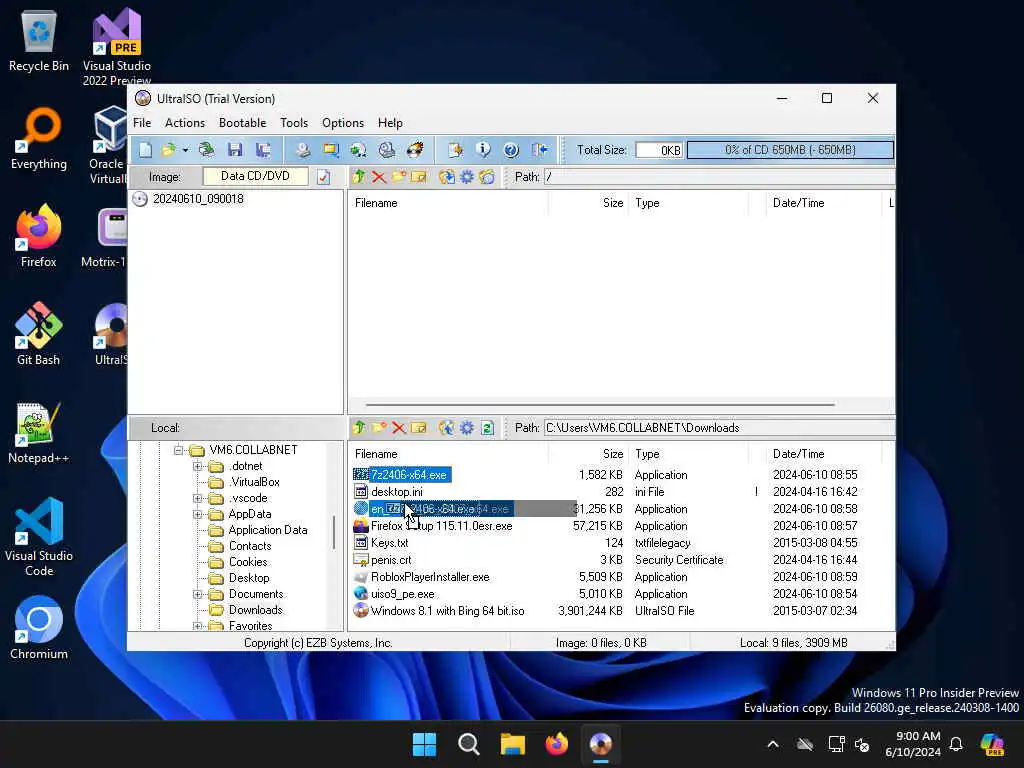This screenshot has width=1024, height=768.
Task: Click the Total Size 0KB field
Action: coord(659,150)
